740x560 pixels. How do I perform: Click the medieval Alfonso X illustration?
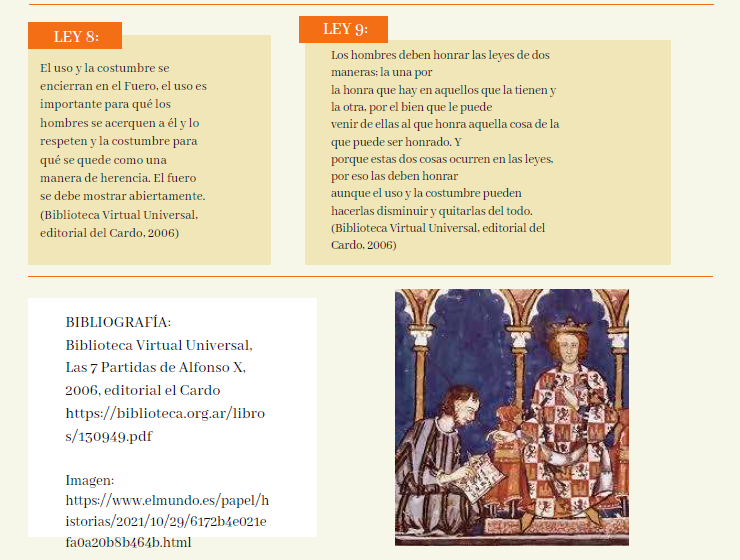point(512,418)
